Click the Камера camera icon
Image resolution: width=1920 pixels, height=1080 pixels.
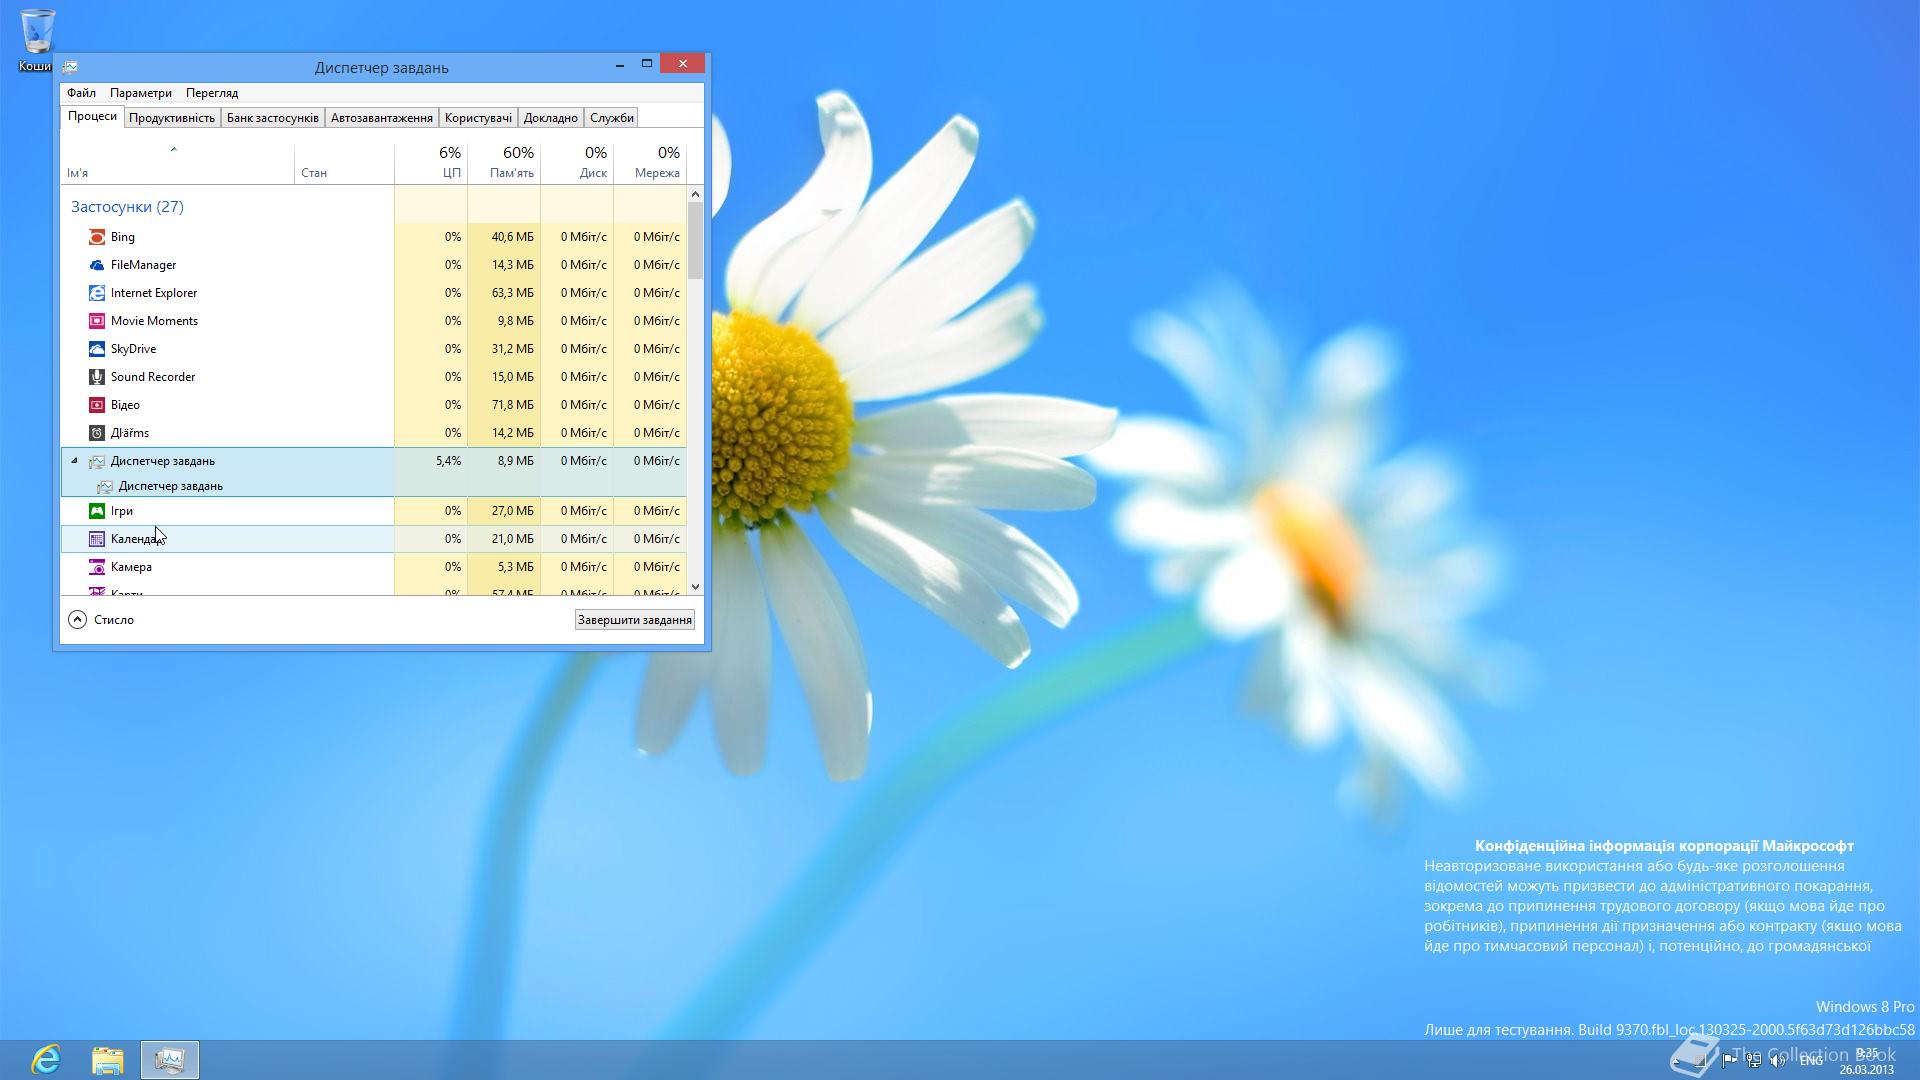pyautogui.click(x=97, y=567)
